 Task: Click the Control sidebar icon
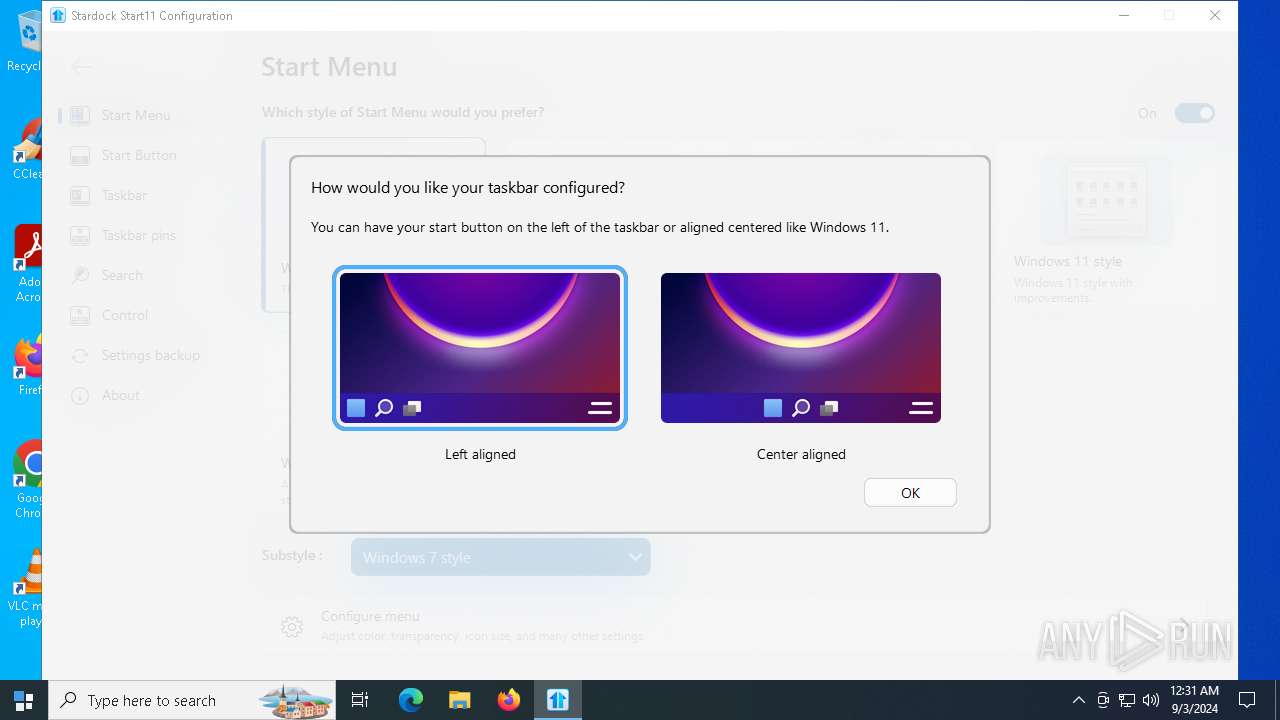coord(80,315)
